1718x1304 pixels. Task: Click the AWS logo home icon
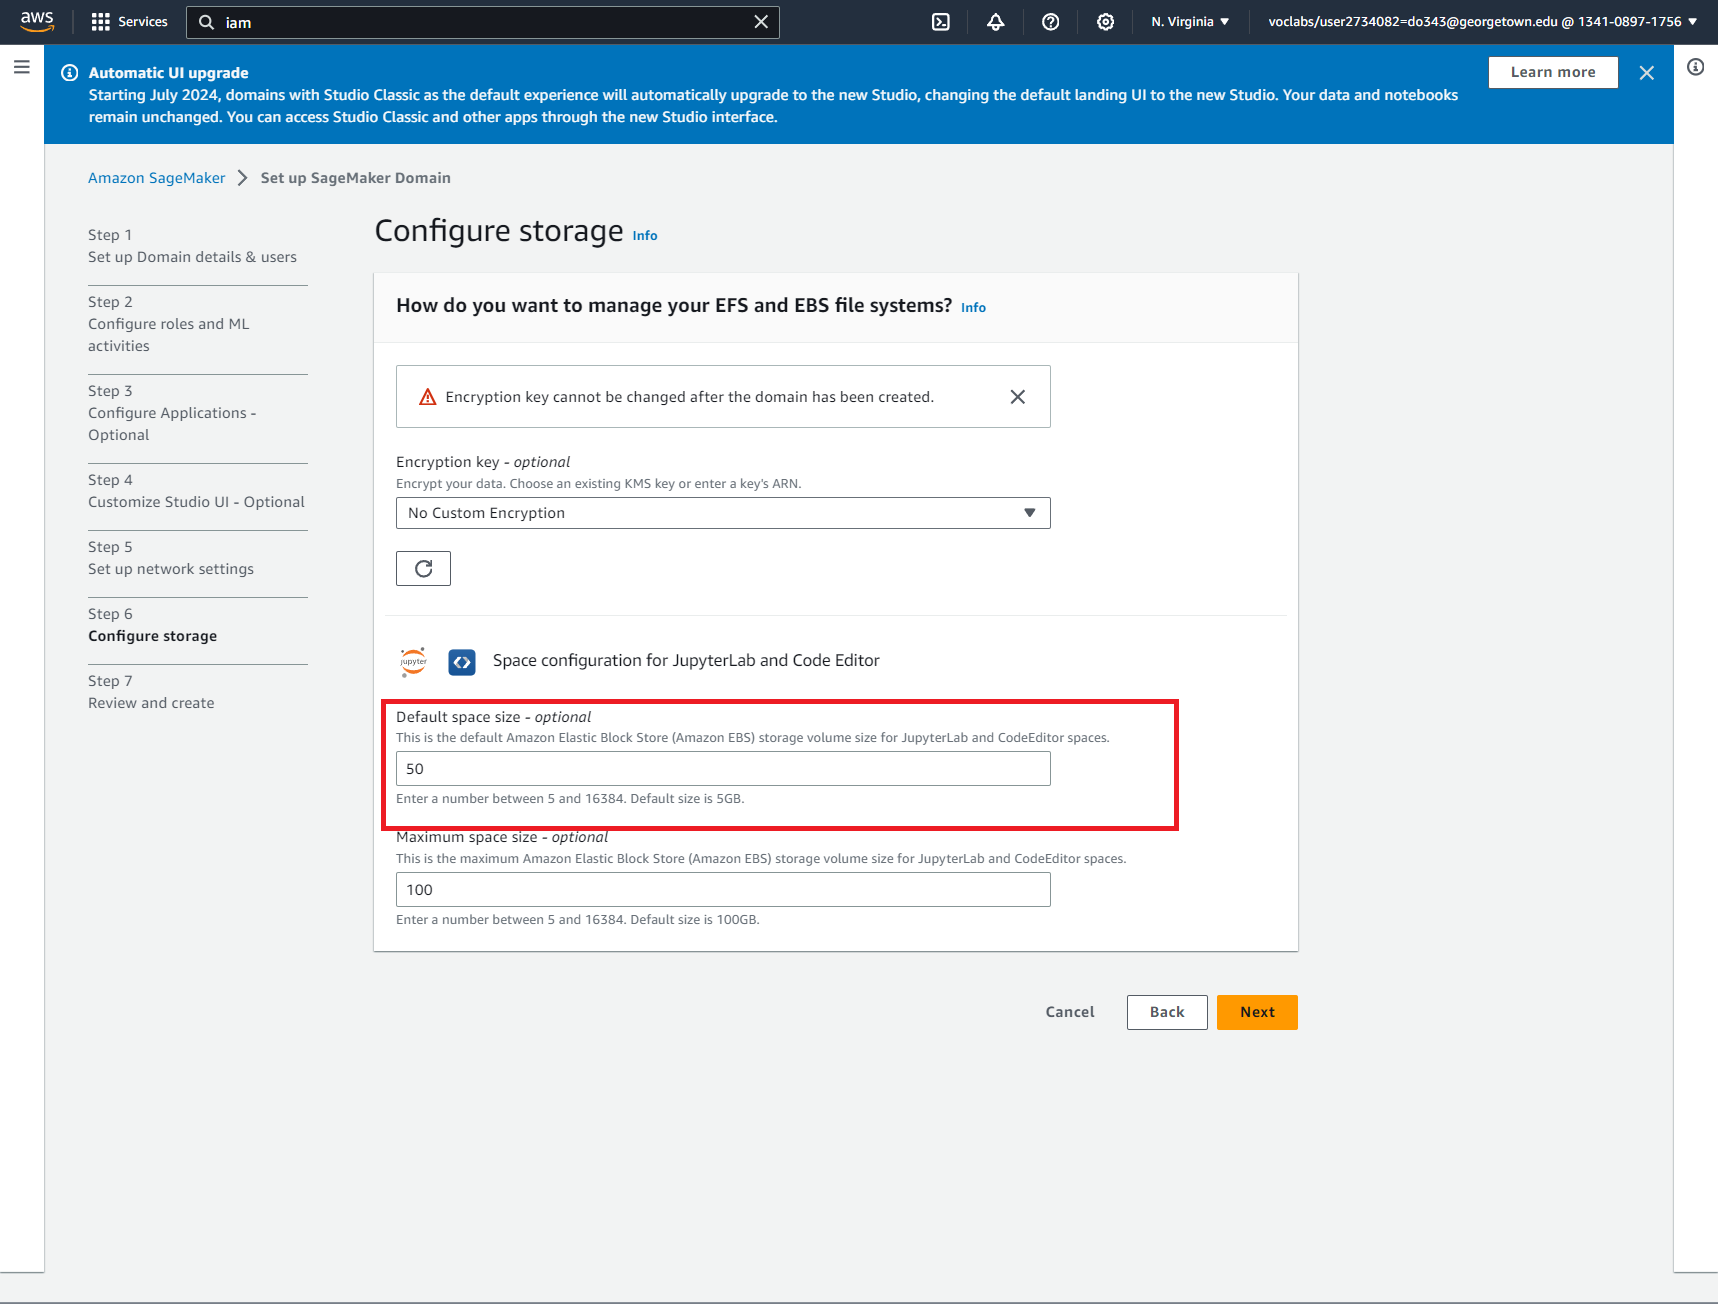point(37,21)
